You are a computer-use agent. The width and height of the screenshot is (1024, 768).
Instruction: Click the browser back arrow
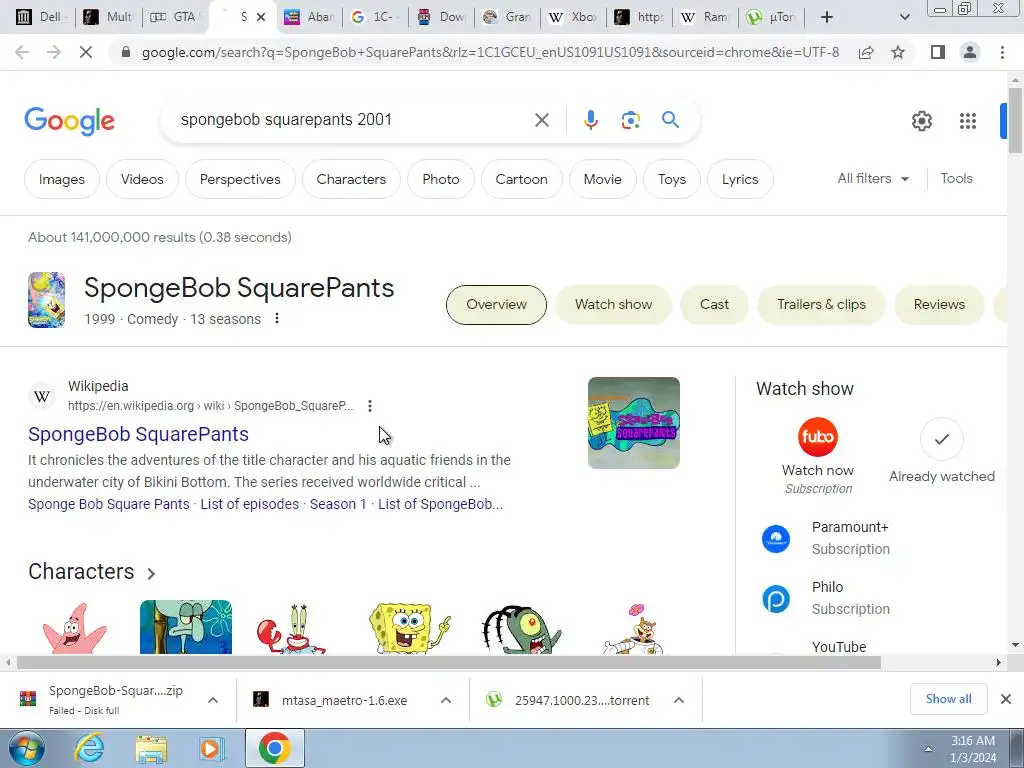click(x=22, y=52)
